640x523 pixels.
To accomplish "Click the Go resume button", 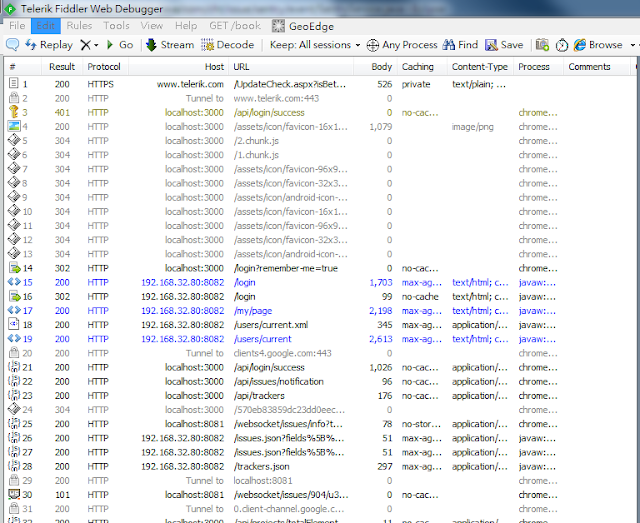I will (x=120, y=45).
